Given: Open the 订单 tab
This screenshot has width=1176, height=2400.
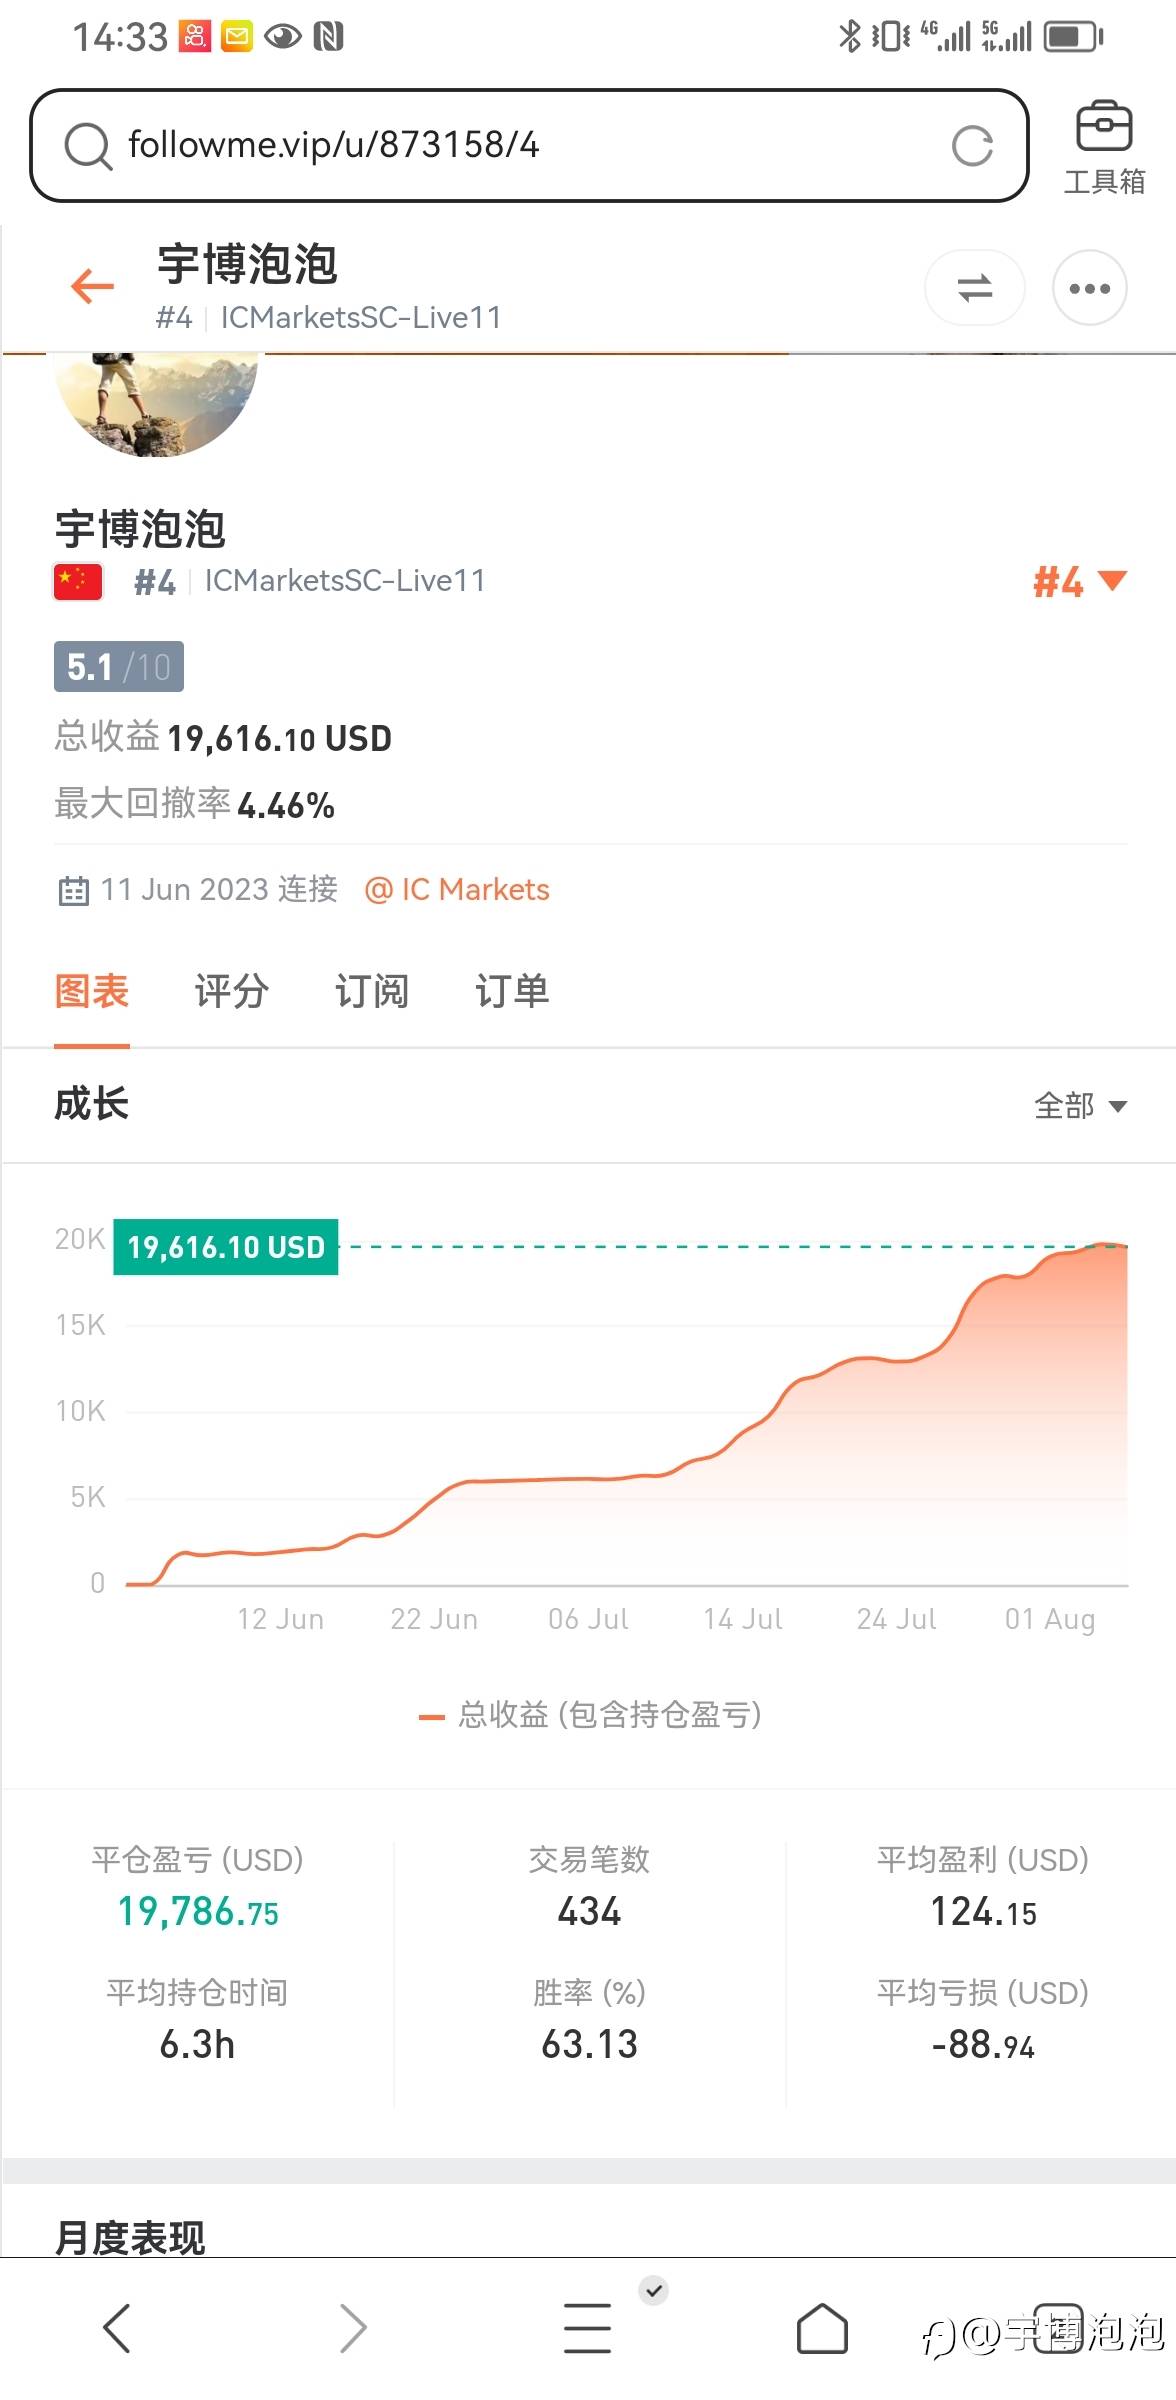Looking at the screenshot, I should [x=511, y=992].
